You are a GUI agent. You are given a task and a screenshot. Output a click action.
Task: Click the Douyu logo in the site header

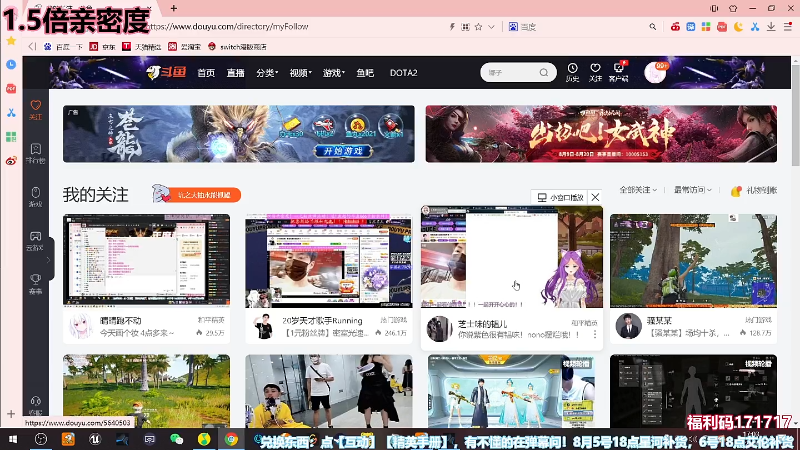(x=166, y=72)
